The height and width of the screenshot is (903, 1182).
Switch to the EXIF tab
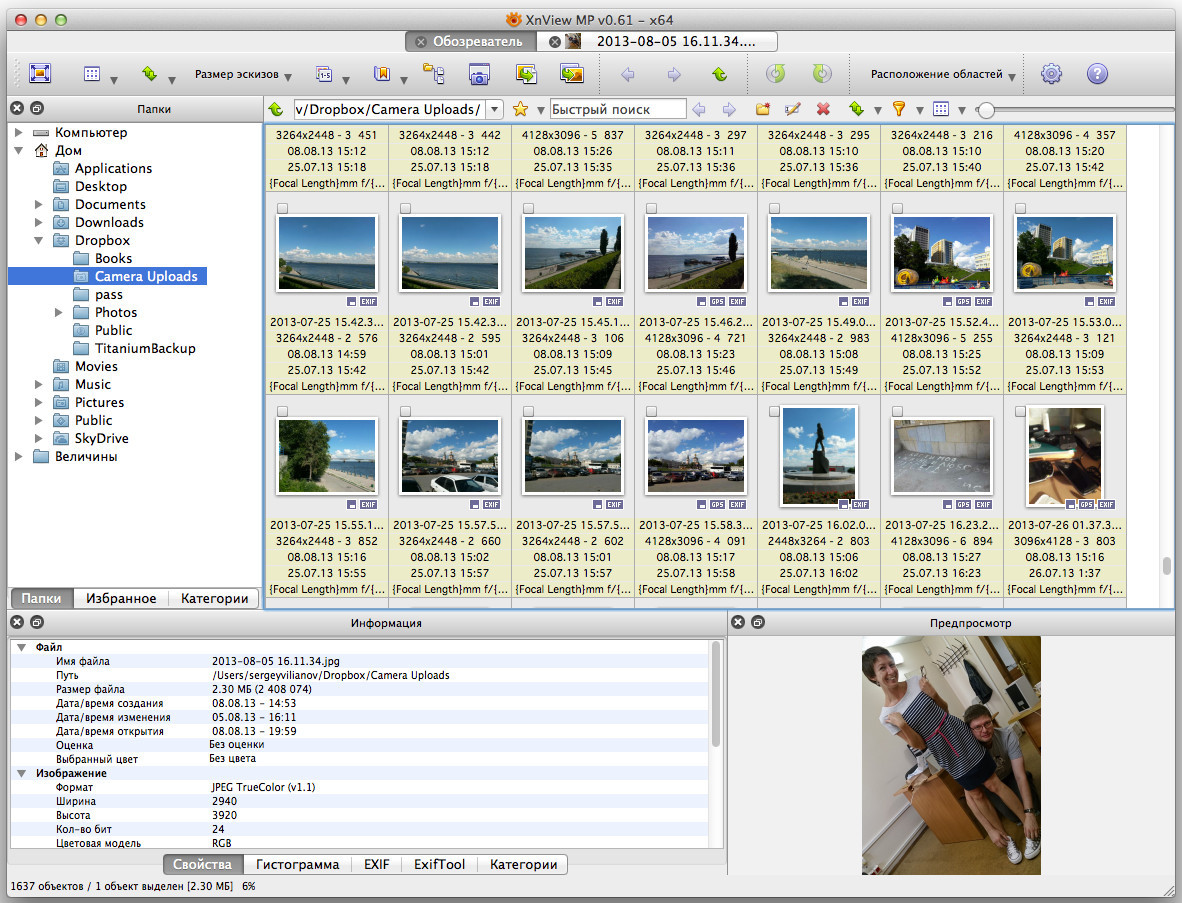[x=376, y=864]
